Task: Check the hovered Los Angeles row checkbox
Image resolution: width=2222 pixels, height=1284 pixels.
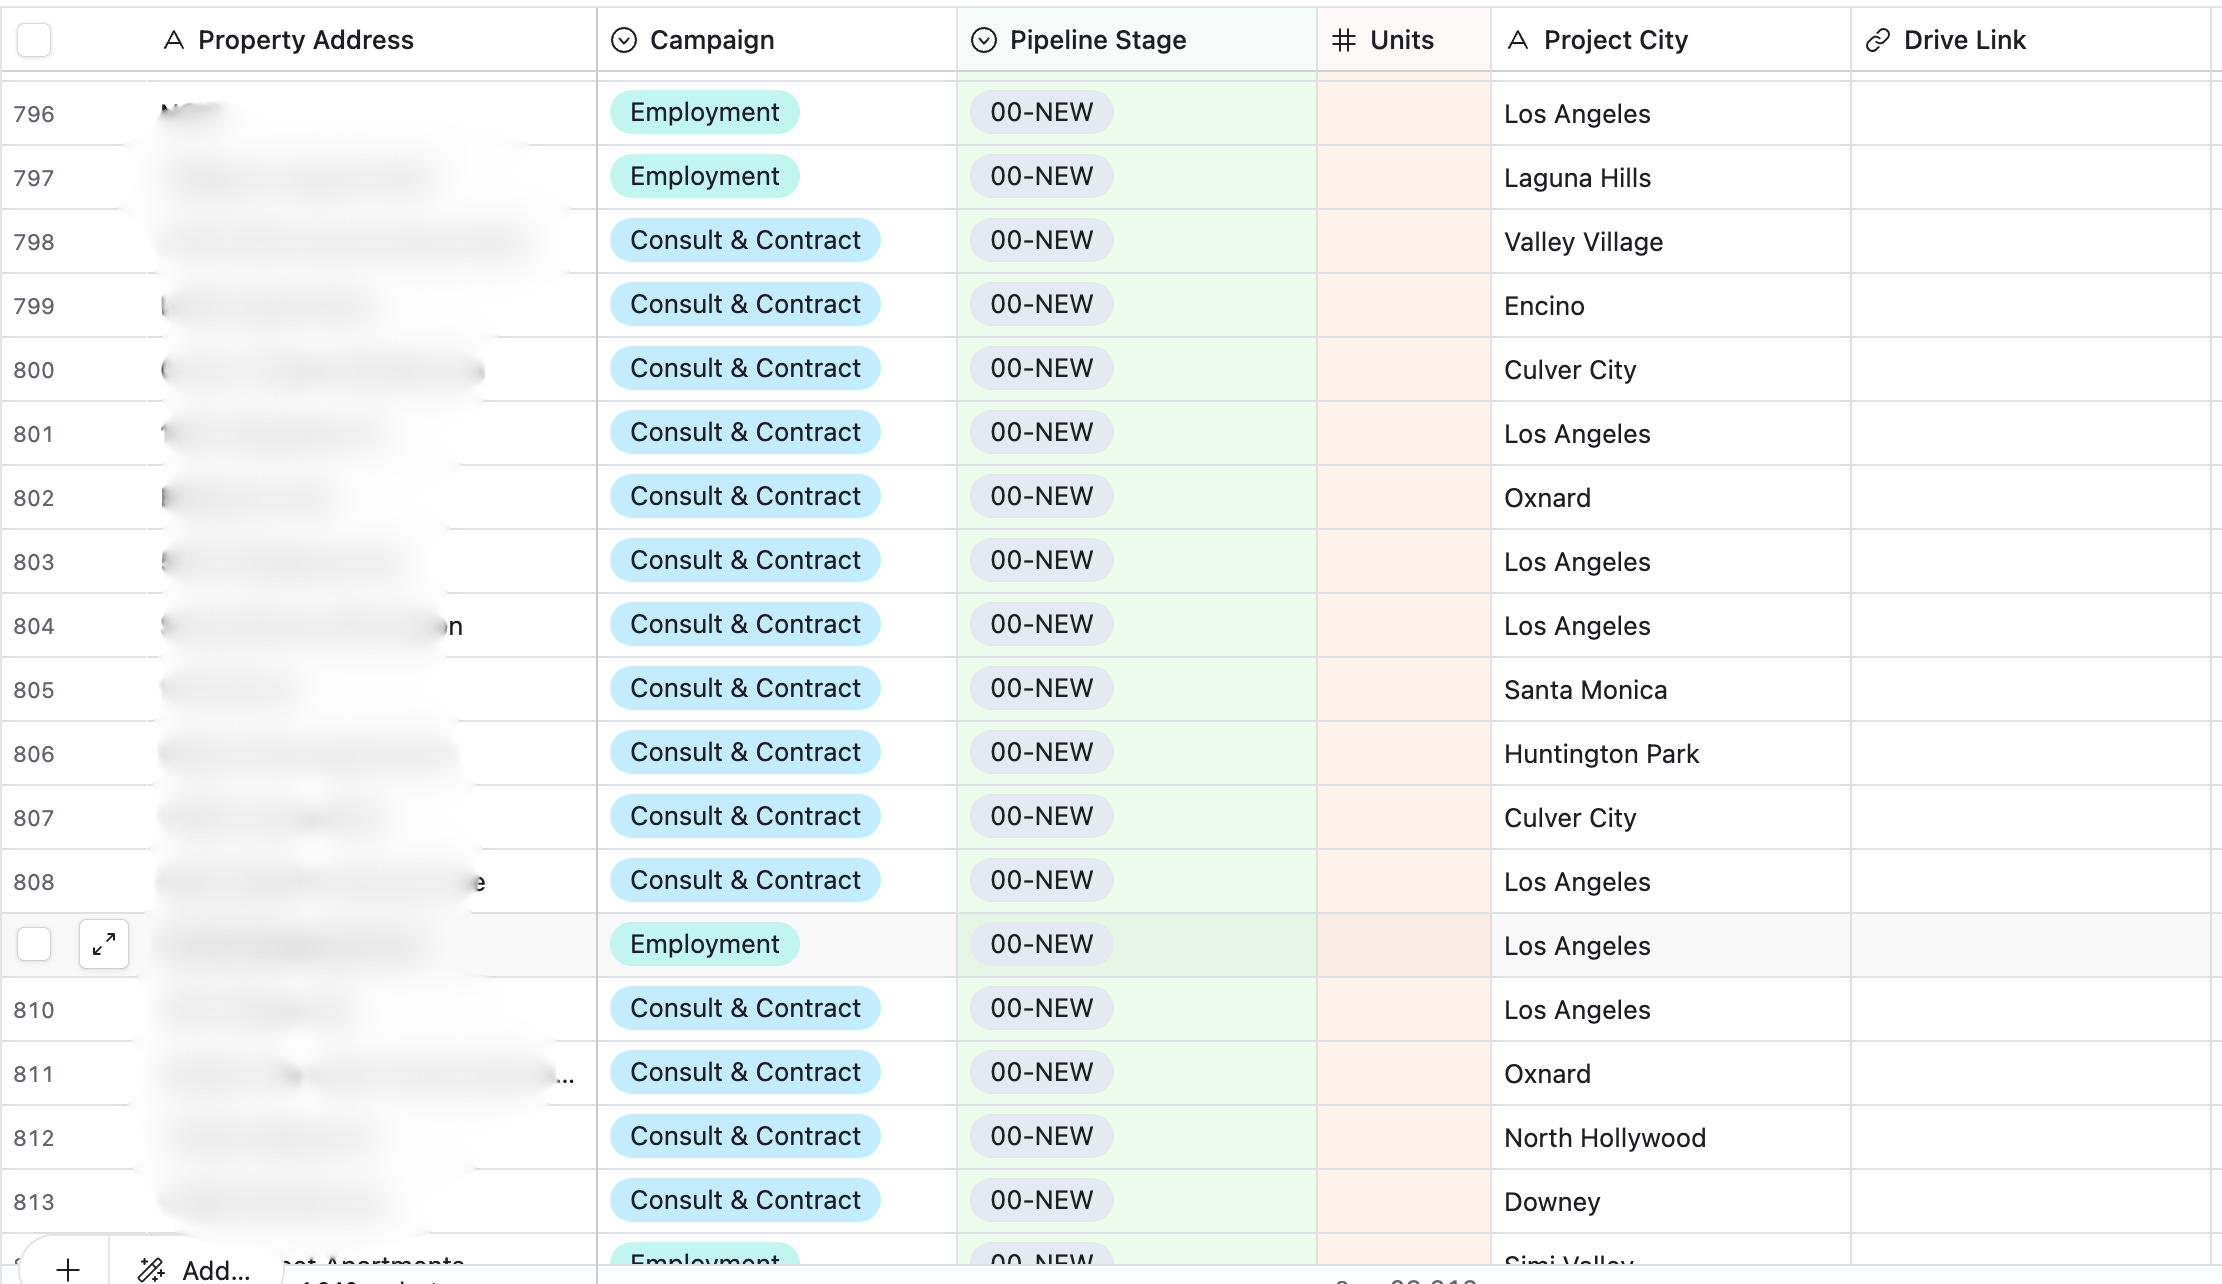Action: pos(34,944)
